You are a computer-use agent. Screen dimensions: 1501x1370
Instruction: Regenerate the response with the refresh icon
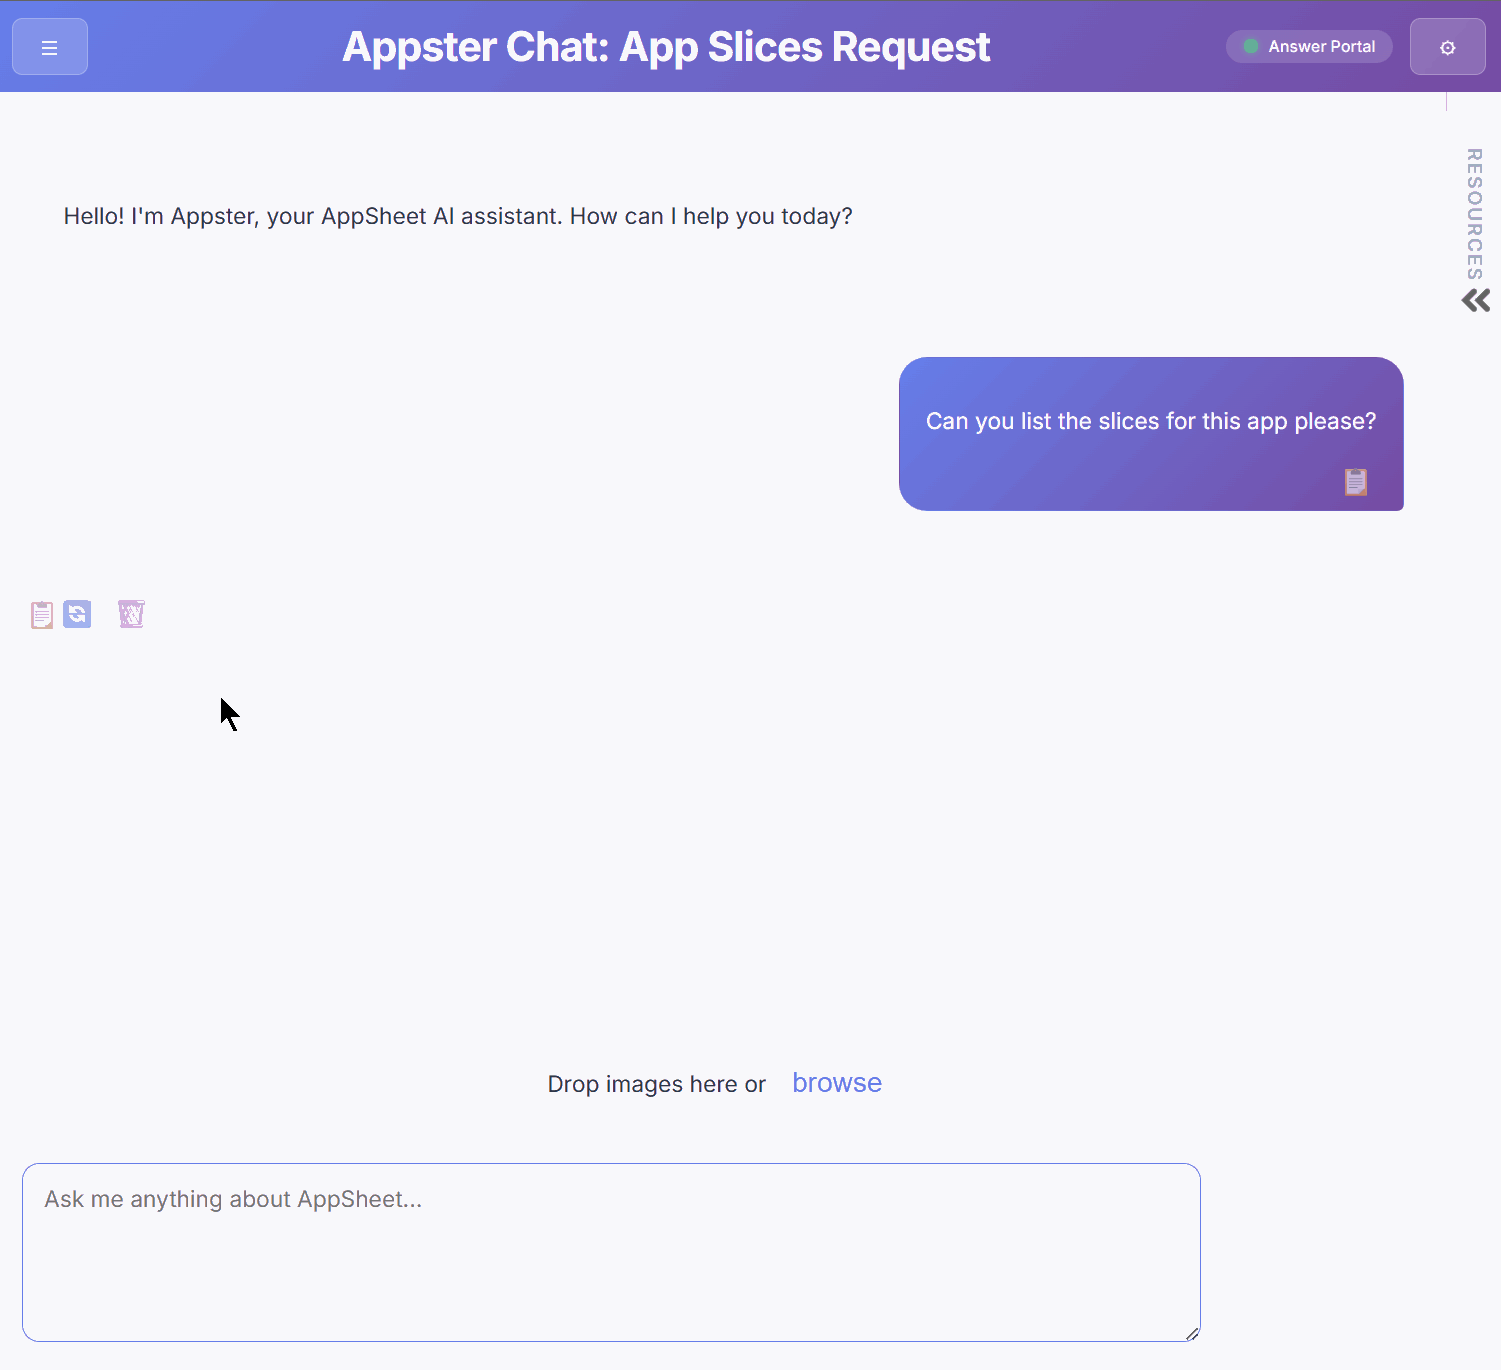tap(77, 614)
